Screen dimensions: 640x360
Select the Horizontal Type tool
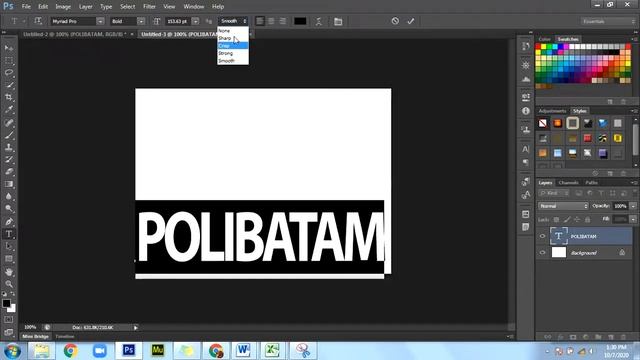(x=9, y=234)
